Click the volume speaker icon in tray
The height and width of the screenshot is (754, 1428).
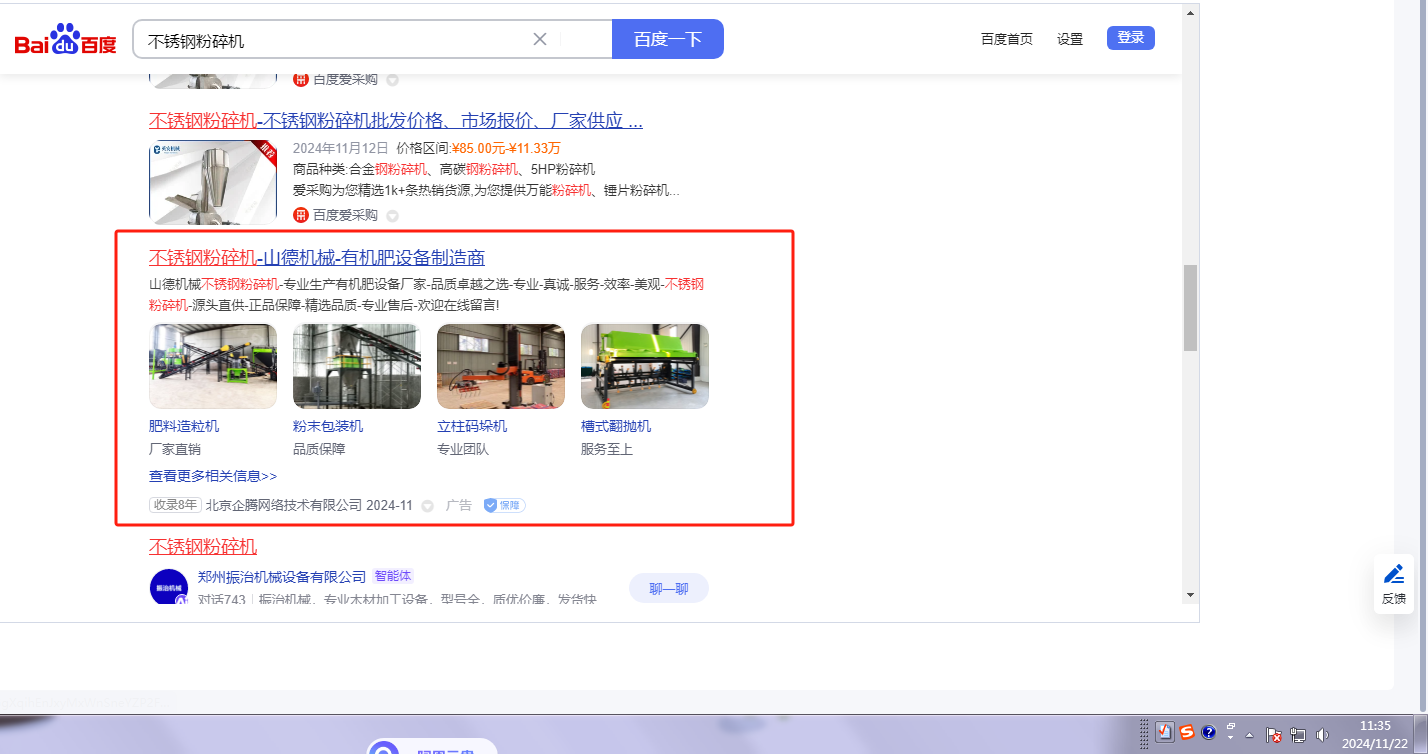point(1323,735)
